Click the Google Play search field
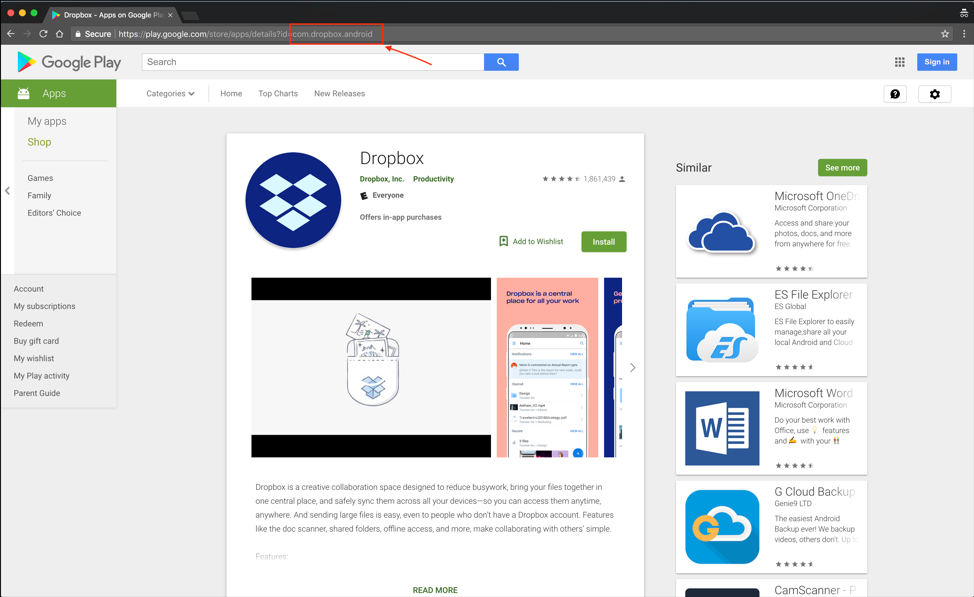Viewport: 974px width, 597px height. click(x=313, y=62)
